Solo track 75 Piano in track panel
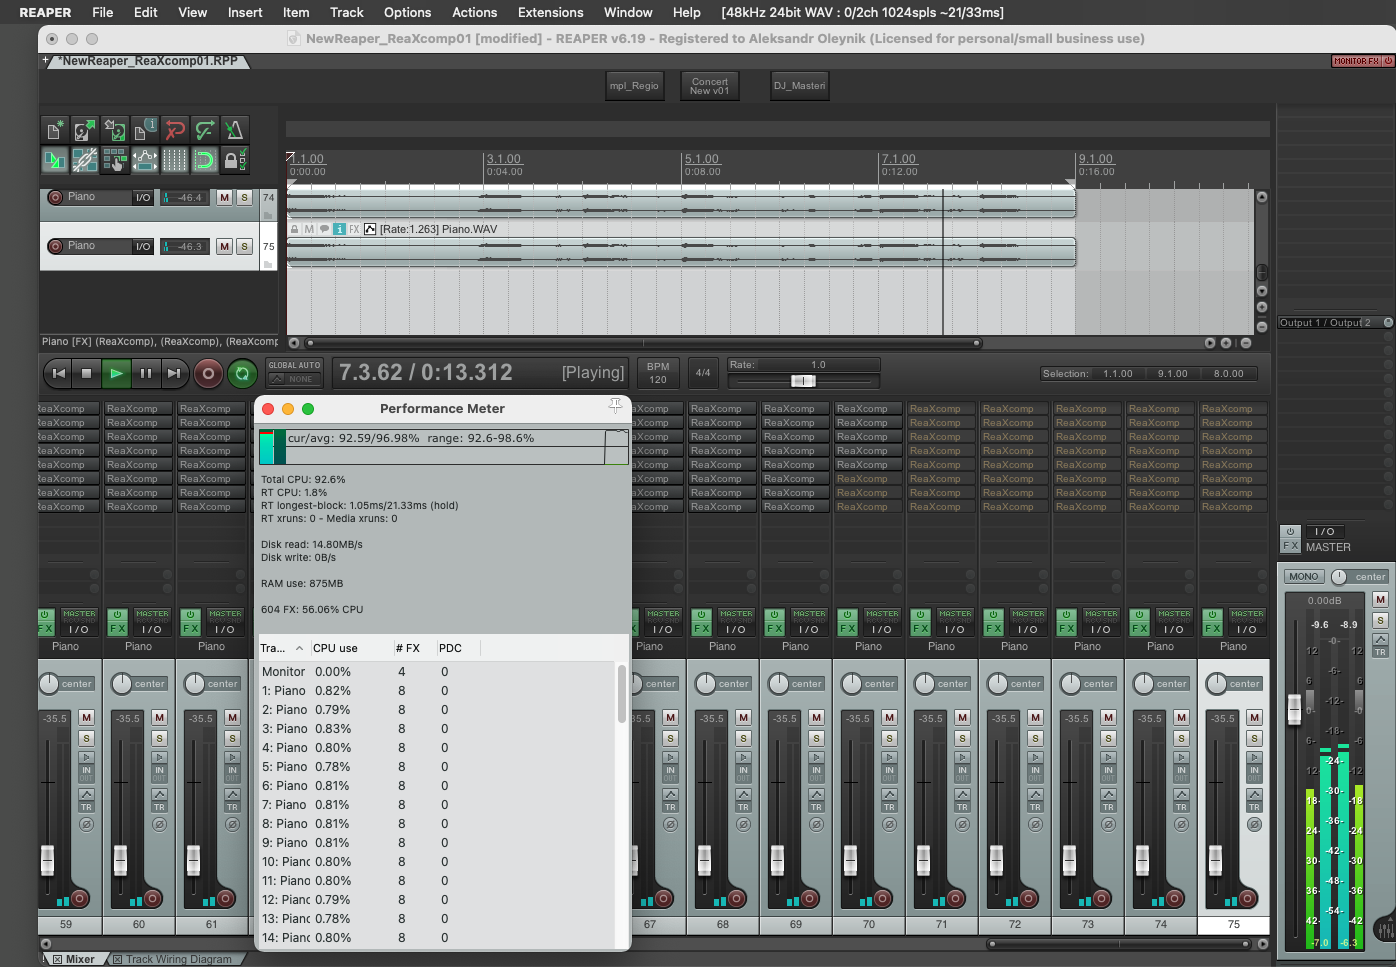Viewport: 1396px width, 967px height. coord(244,246)
